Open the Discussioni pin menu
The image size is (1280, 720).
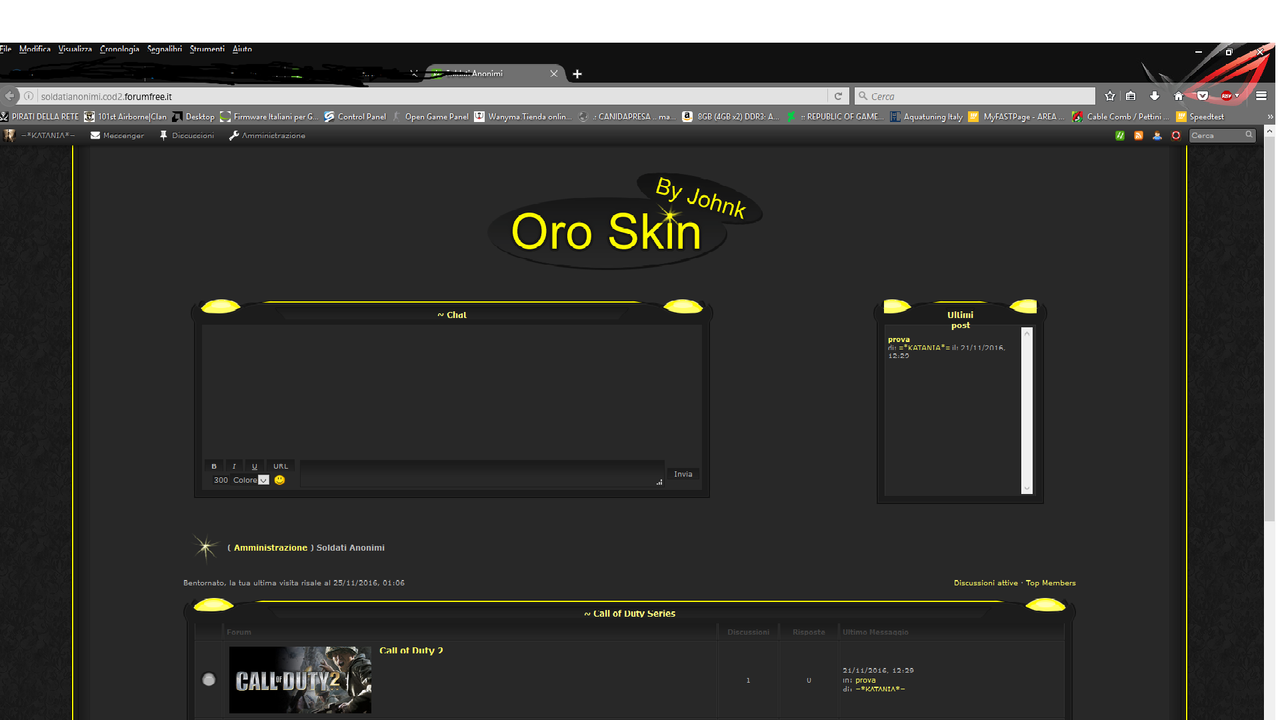[x=187, y=136]
